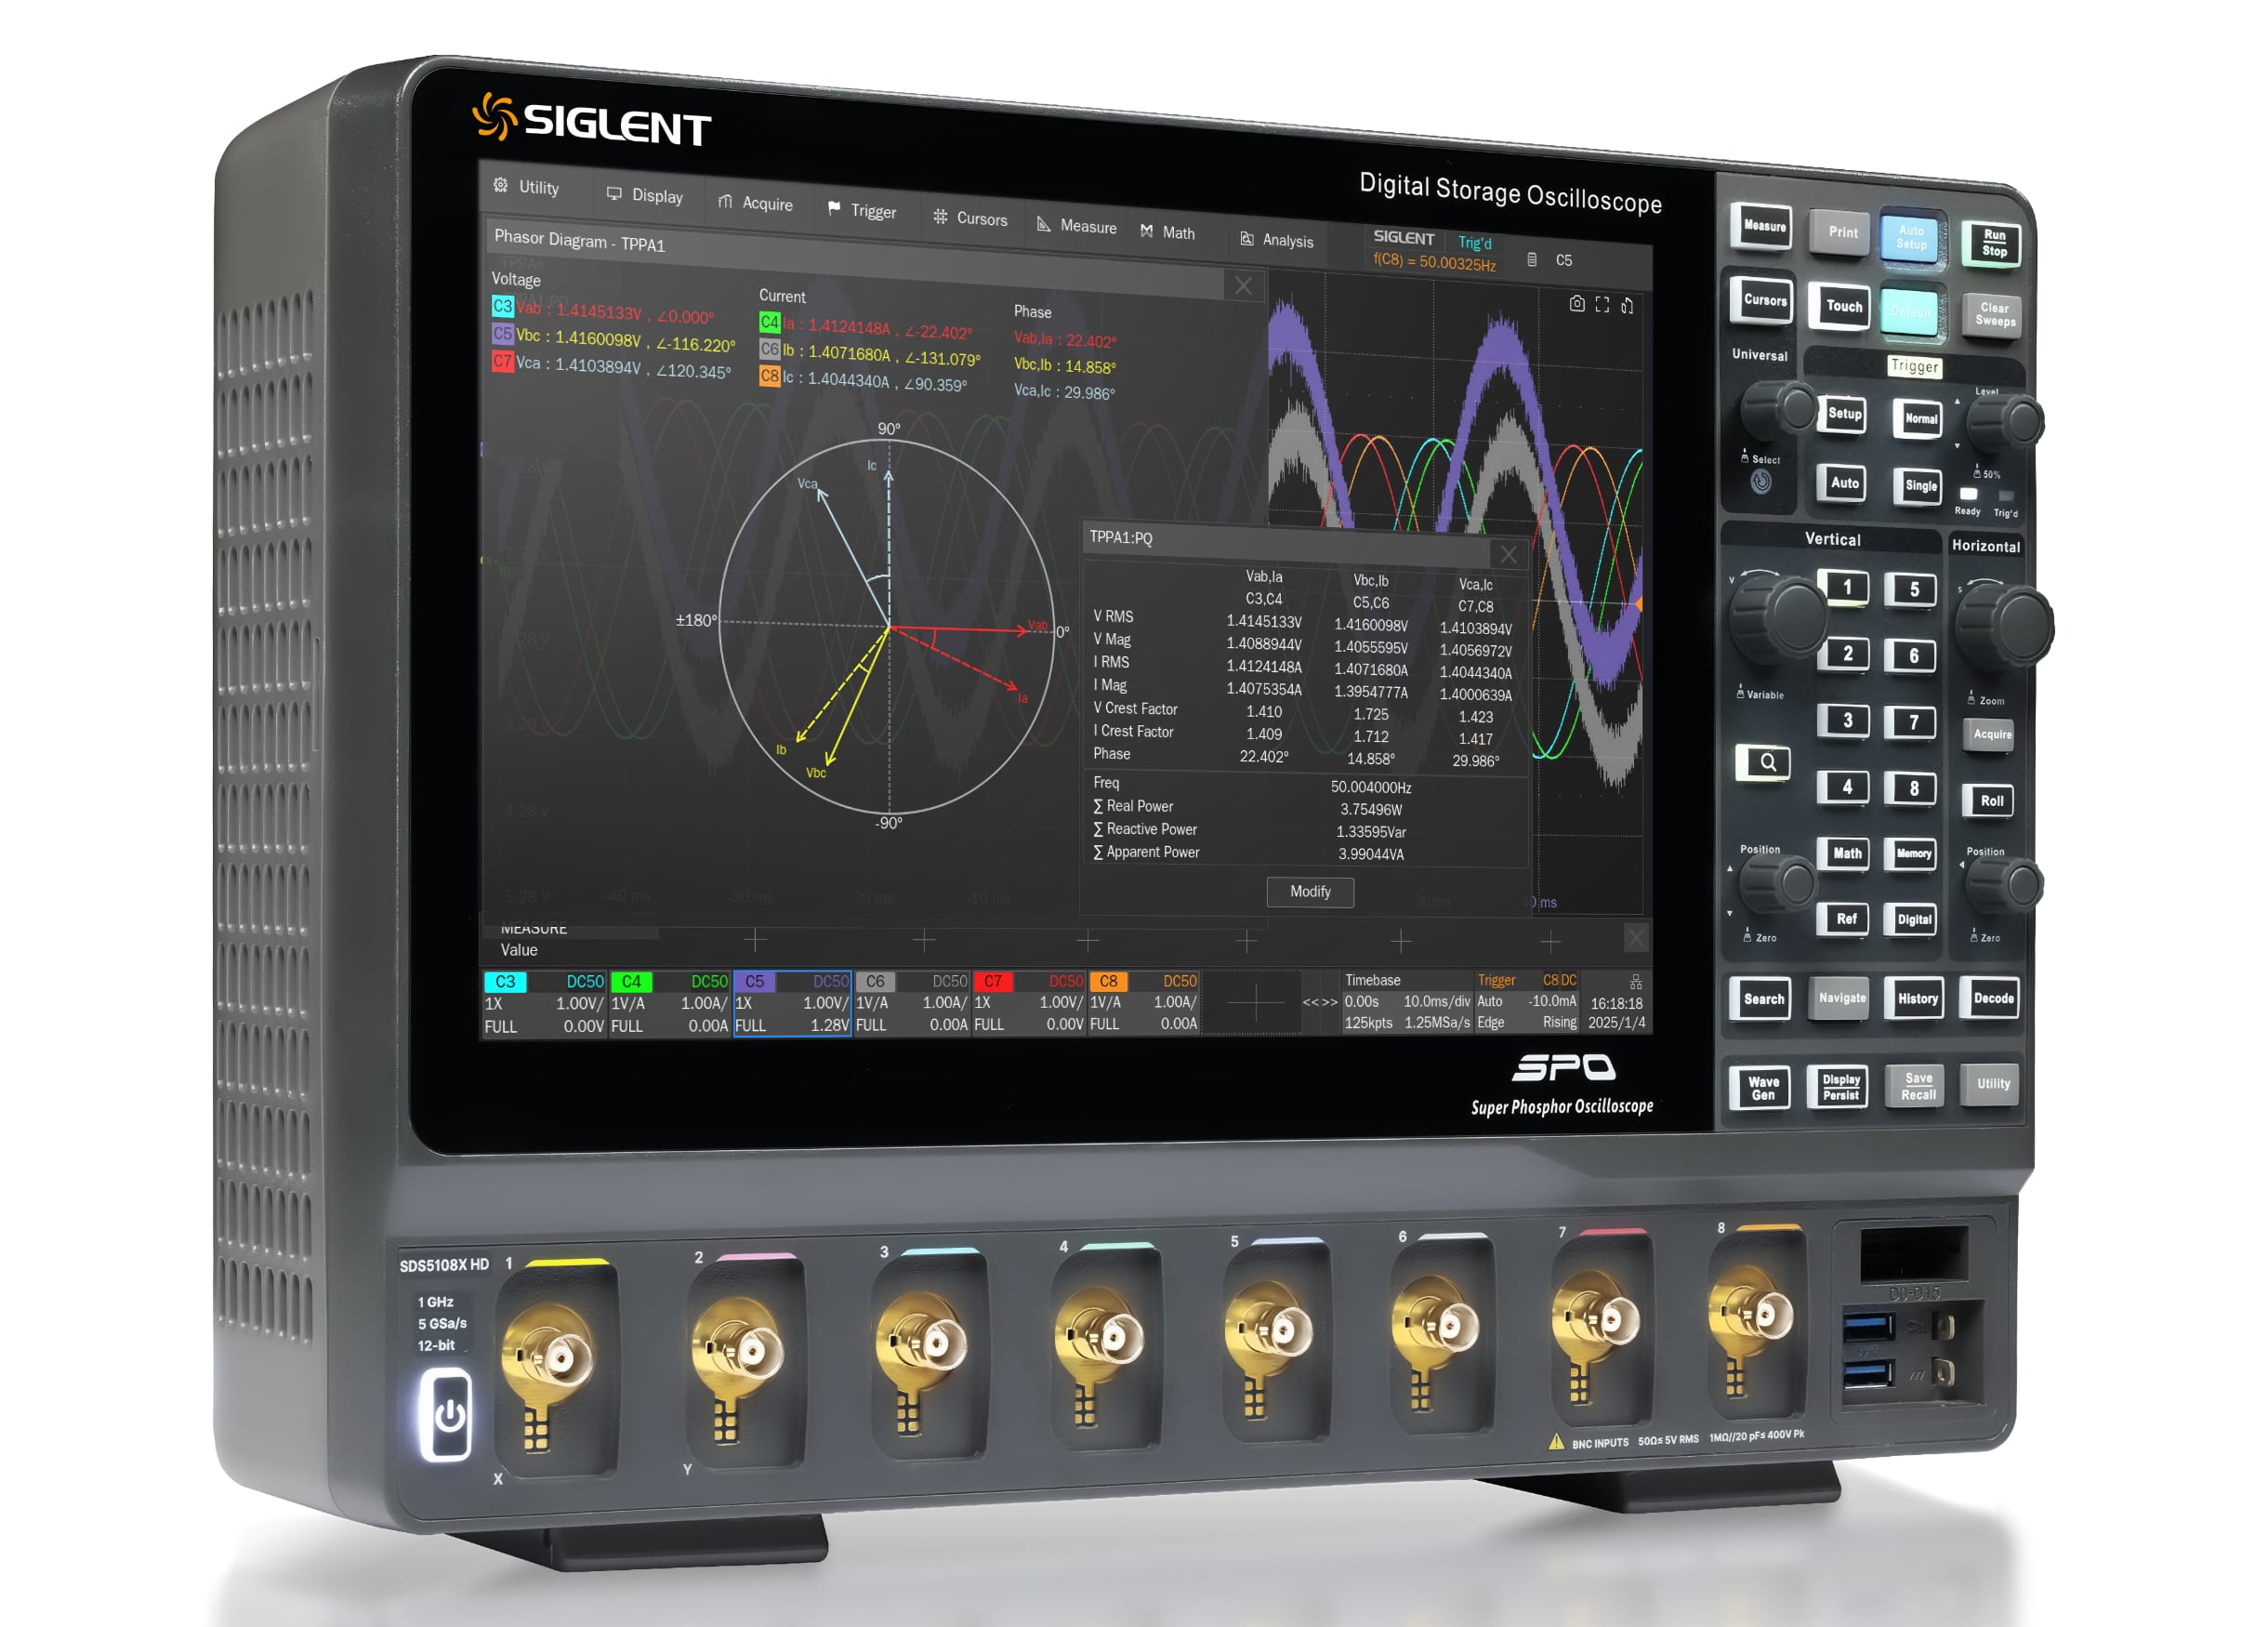
Task: Open the on-screen Cursors menu
Action: click(969, 218)
